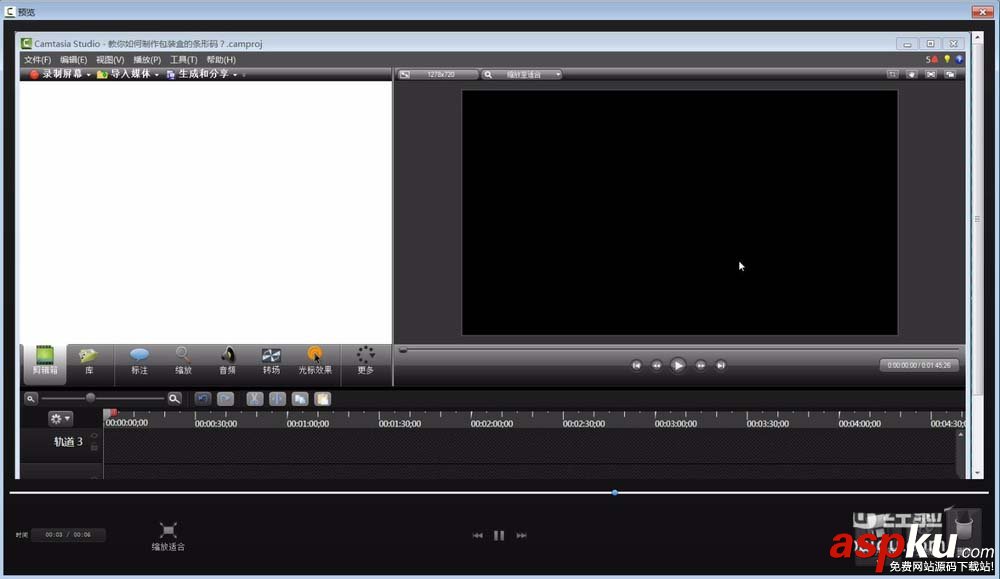
Task: Click the 00:01:00;00 timeline ruler mark
Action: (x=308, y=423)
